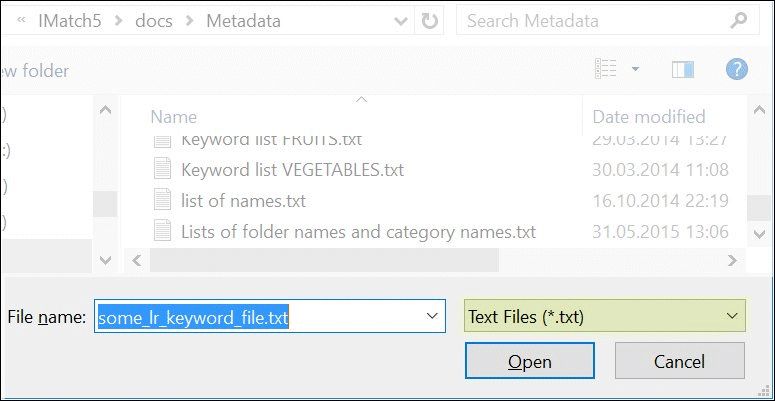Screen dimensions: 775x401
Task: Select file Keyword list FRUITS.txt
Action: [271, 140]
